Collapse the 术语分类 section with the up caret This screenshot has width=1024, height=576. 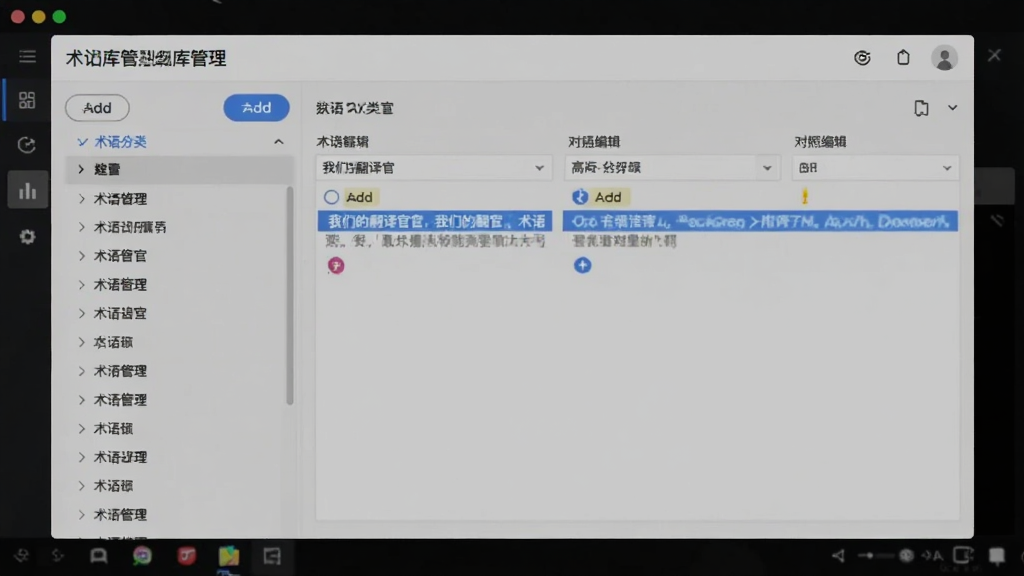(x=279, y=142)
